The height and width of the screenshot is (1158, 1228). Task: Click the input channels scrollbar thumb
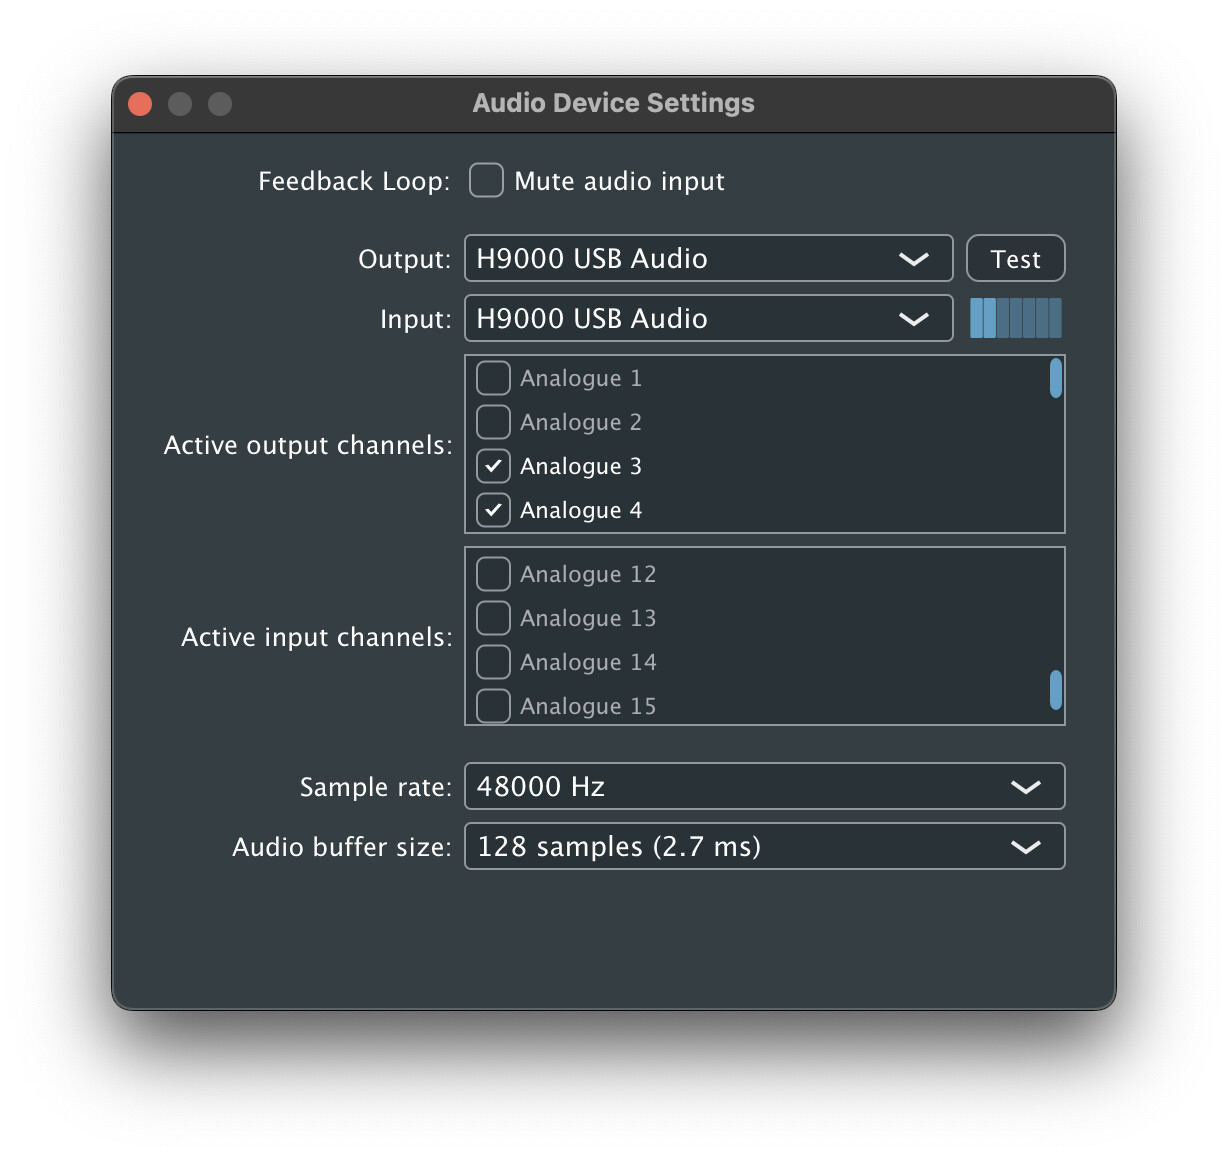coord(1055,691)
